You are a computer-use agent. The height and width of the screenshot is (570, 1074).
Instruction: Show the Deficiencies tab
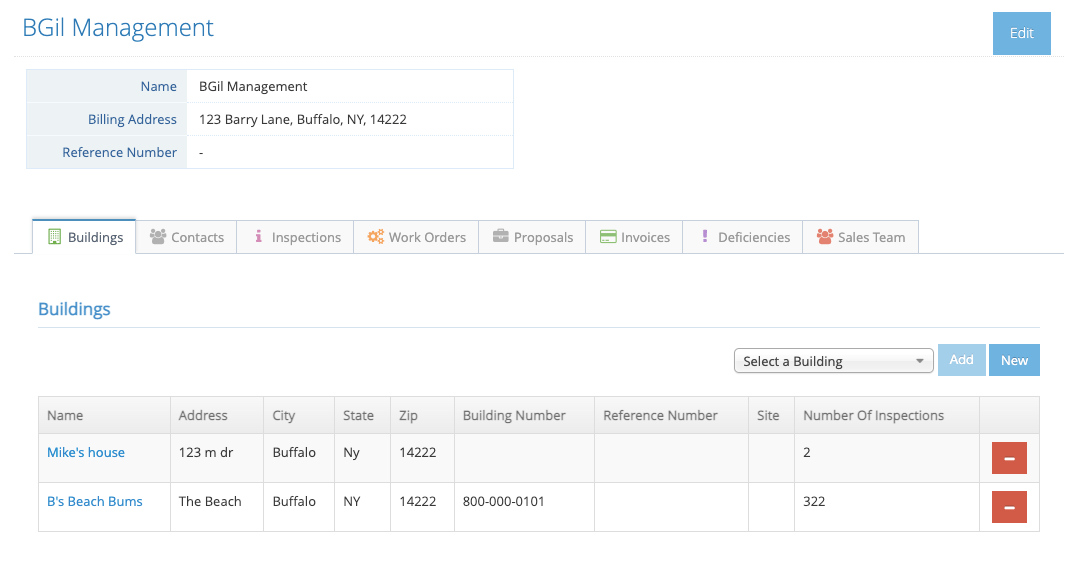742,237
